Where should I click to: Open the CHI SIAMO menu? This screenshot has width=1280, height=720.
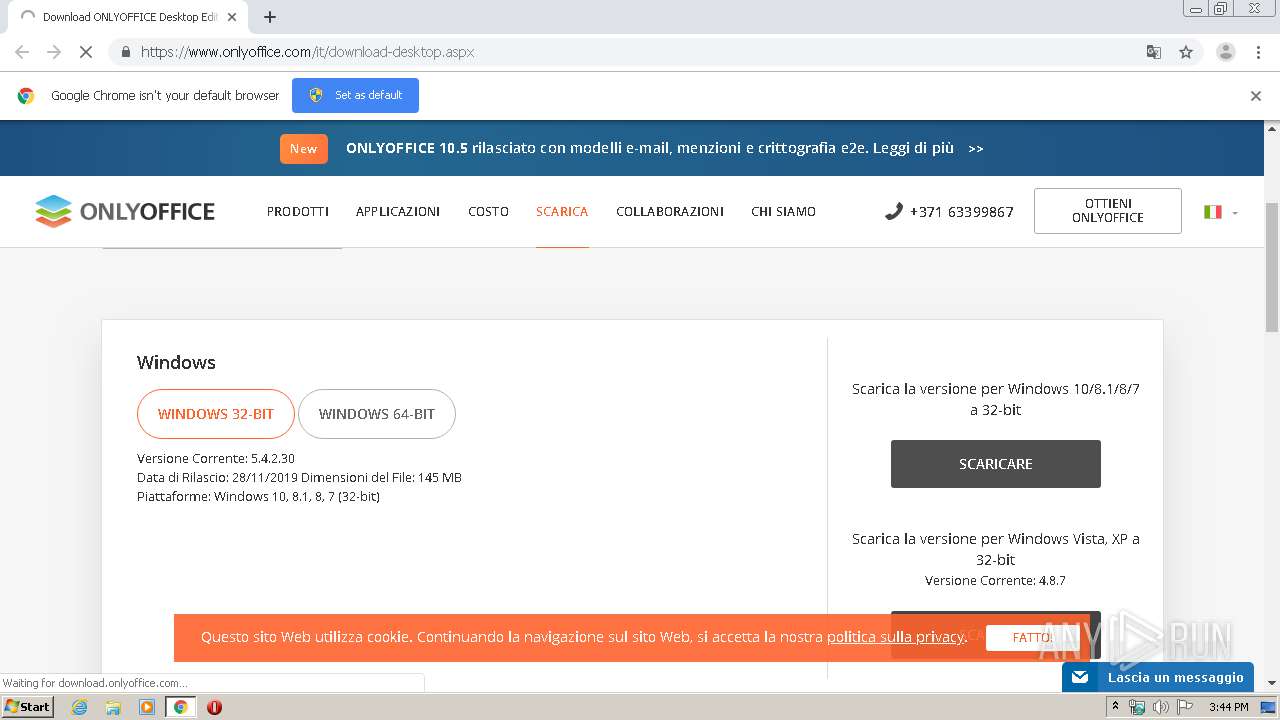click(783, 211)
